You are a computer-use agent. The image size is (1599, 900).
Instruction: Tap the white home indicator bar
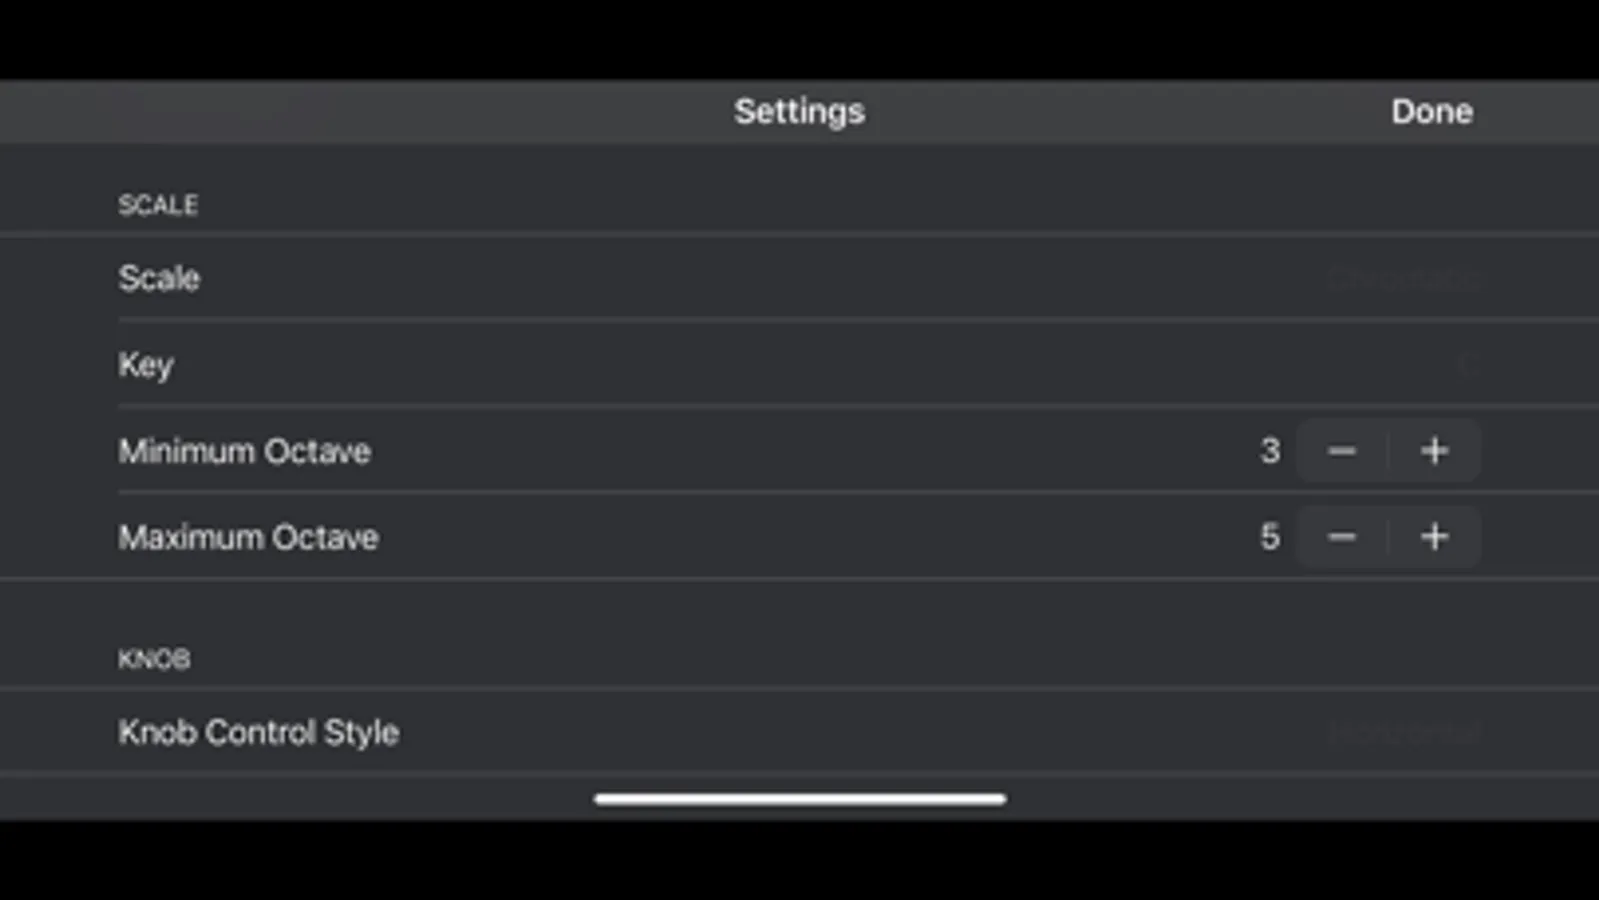(799, 799)
